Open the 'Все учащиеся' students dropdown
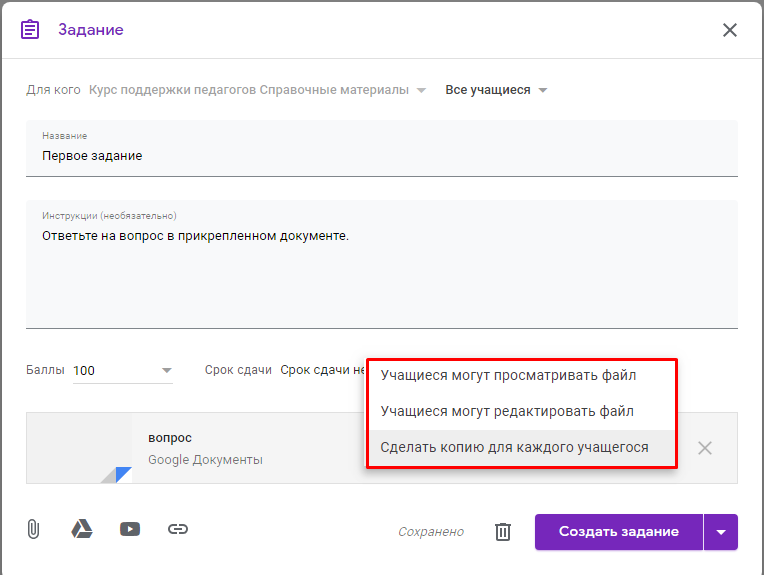This screenshot has height=575, width=764. pyautogui.click(x=496, y=90)
